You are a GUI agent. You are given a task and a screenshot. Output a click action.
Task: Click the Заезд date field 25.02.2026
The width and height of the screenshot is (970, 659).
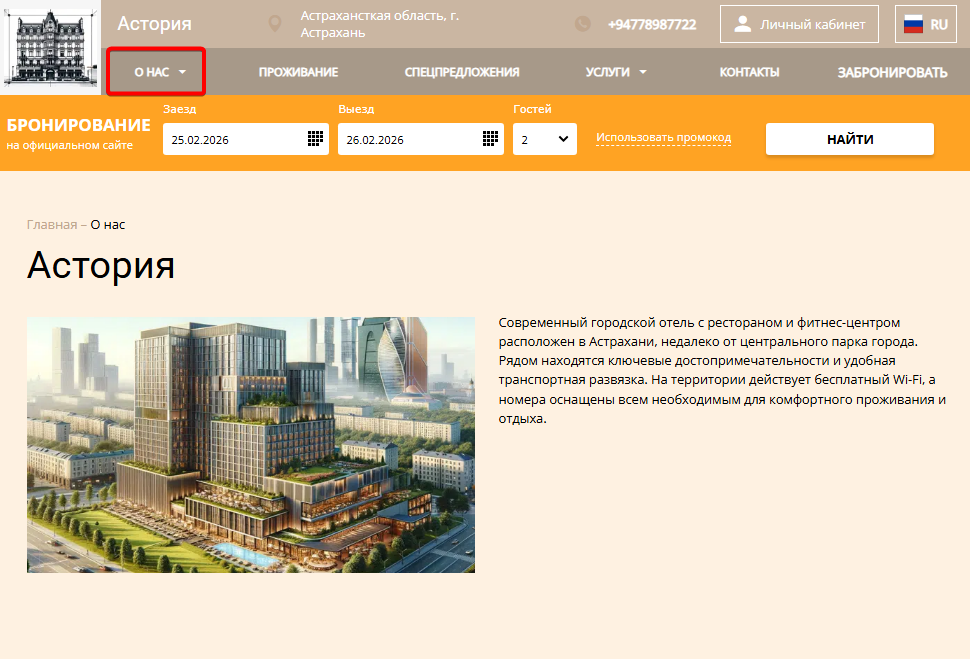[x=246, y=139]
